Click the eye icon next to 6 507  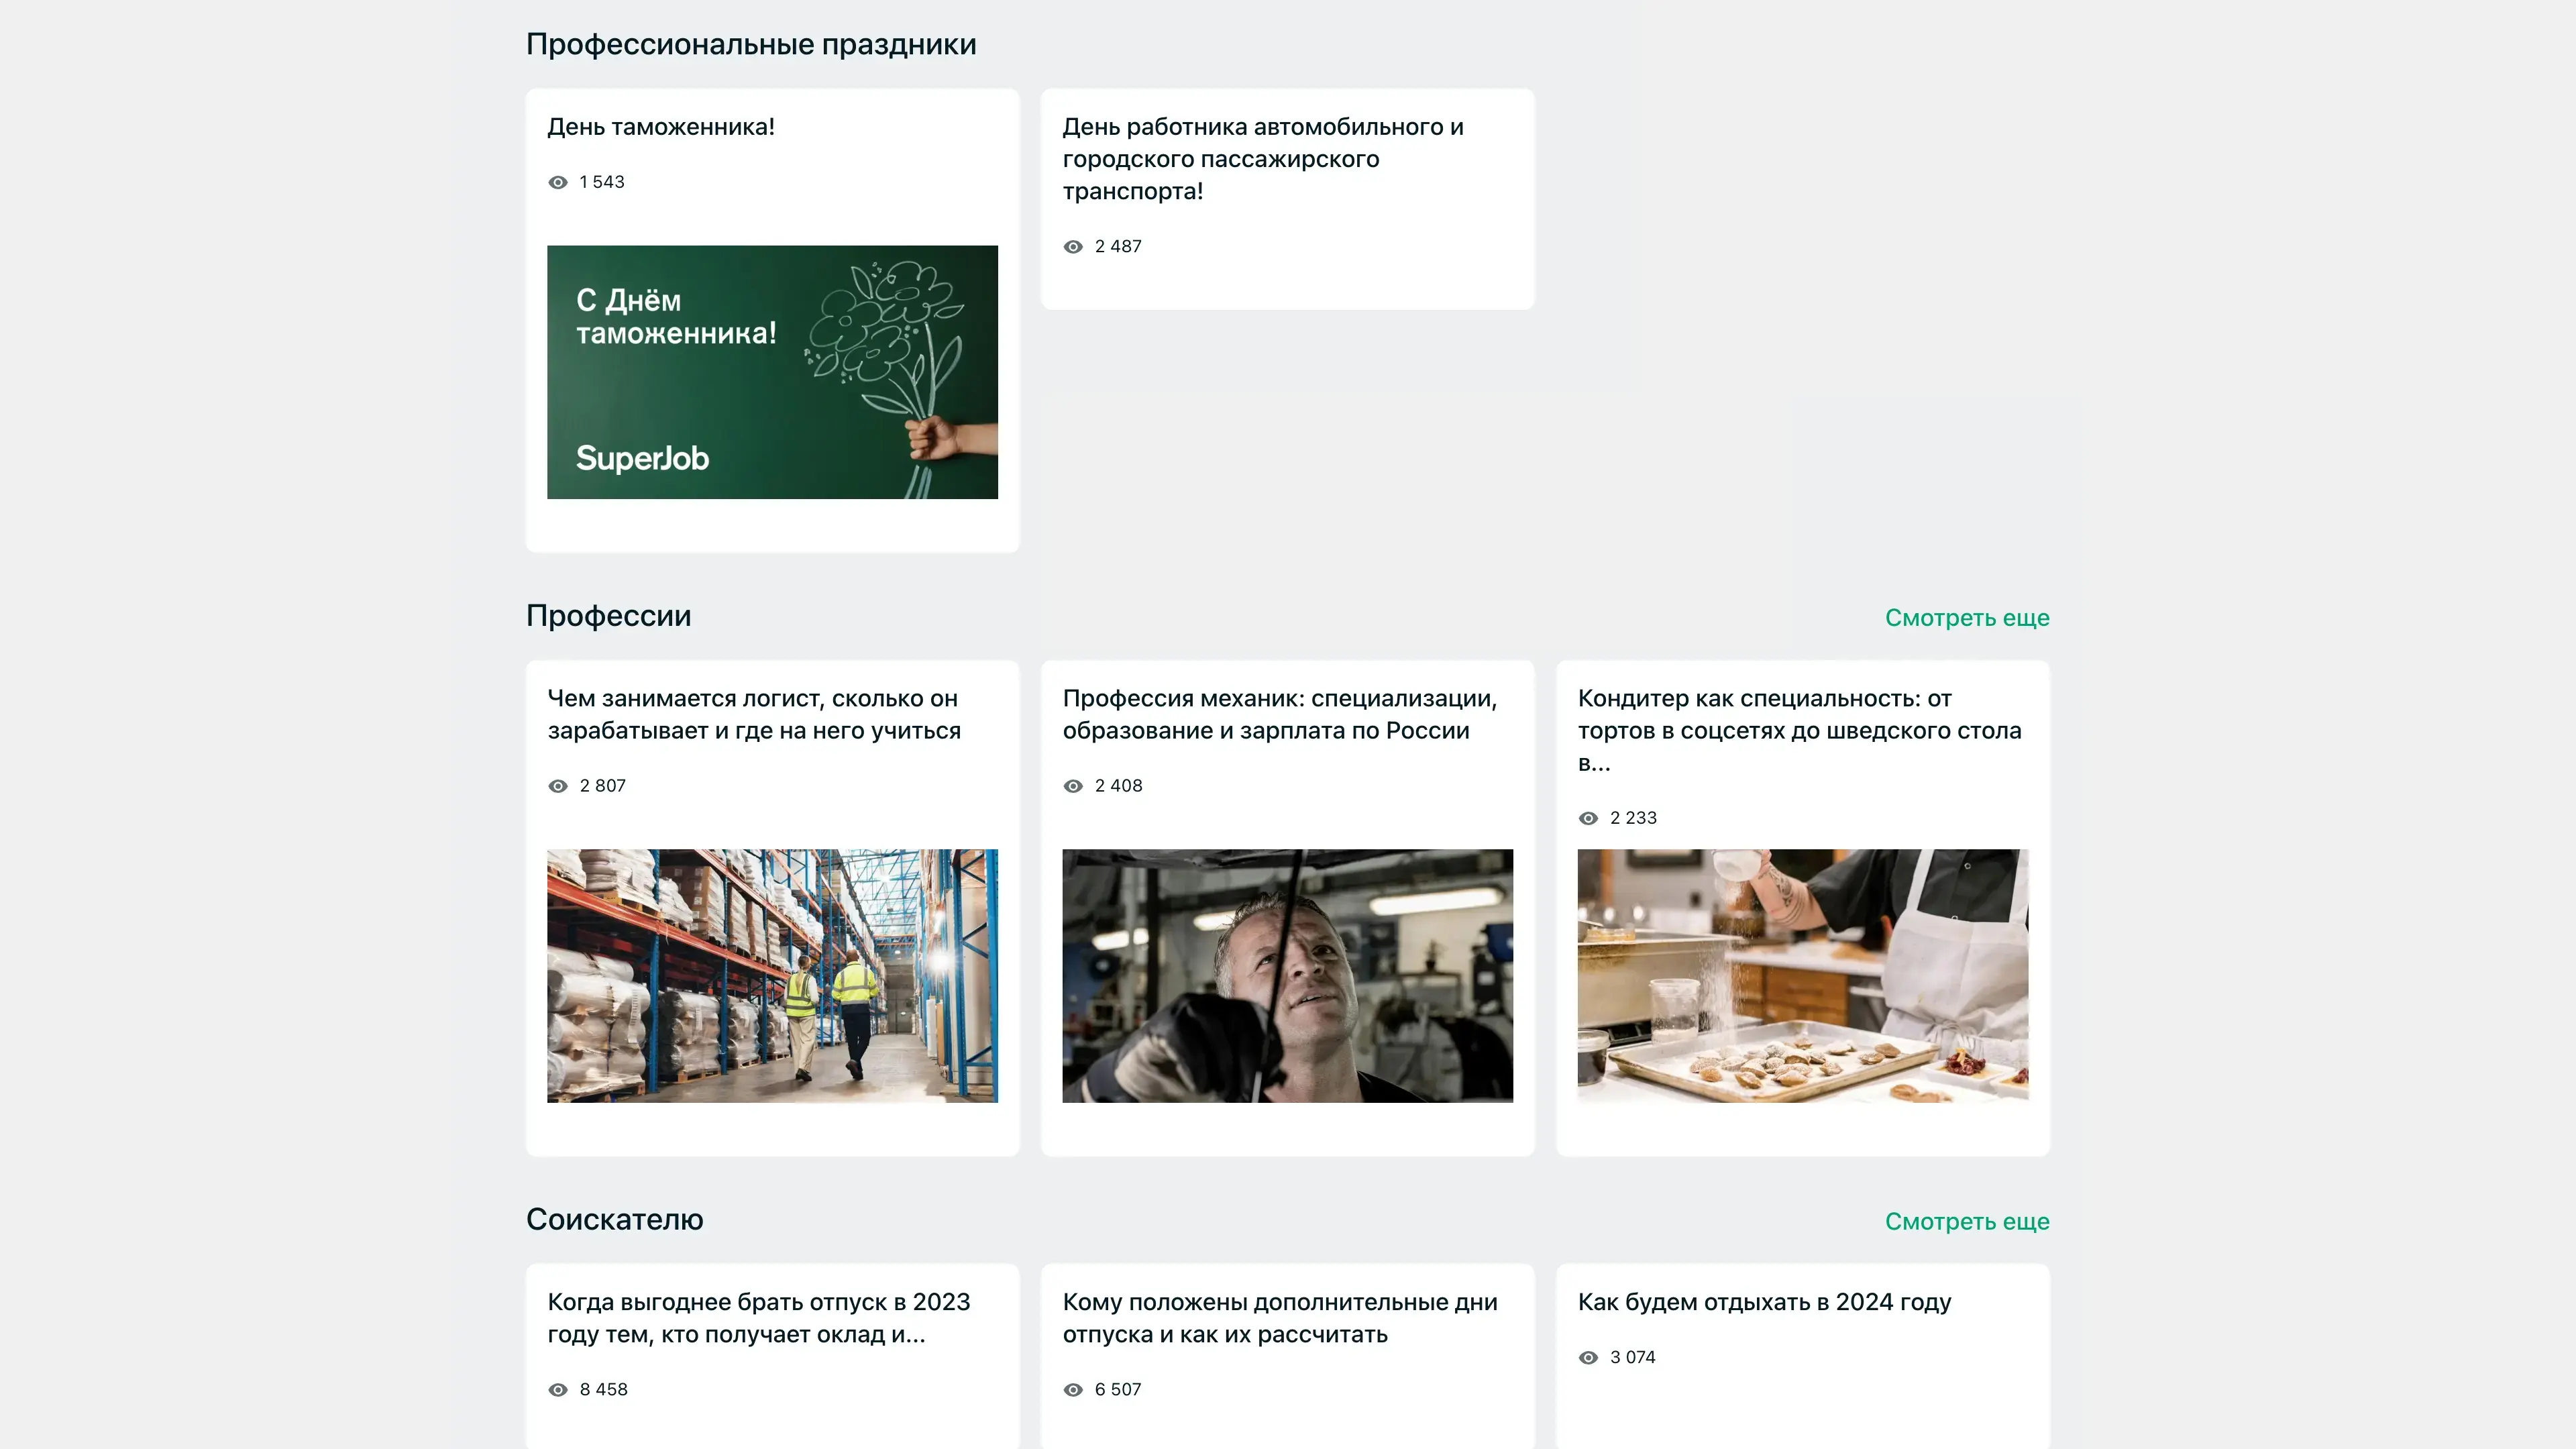click(1073, 1390)
